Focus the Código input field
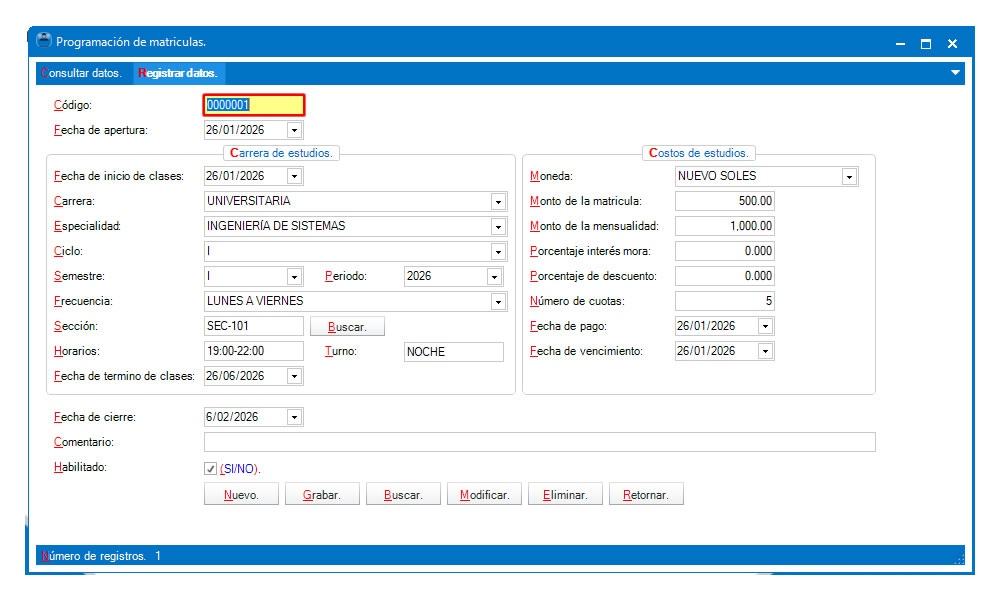This screenshot has height=600, width=1000. coord(254,105)
